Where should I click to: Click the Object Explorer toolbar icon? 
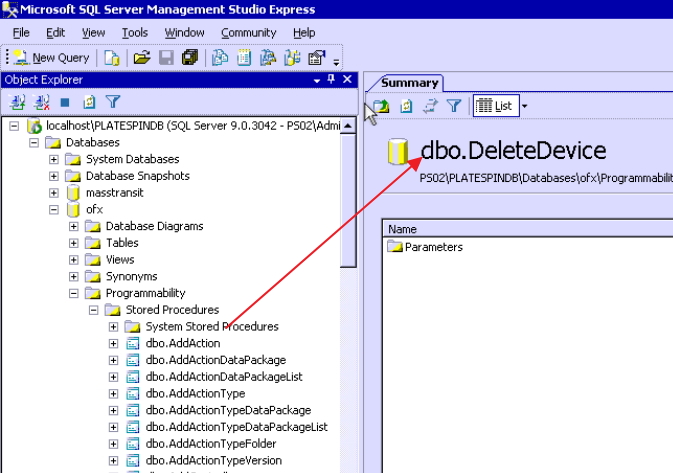click(x=268, y=58)
